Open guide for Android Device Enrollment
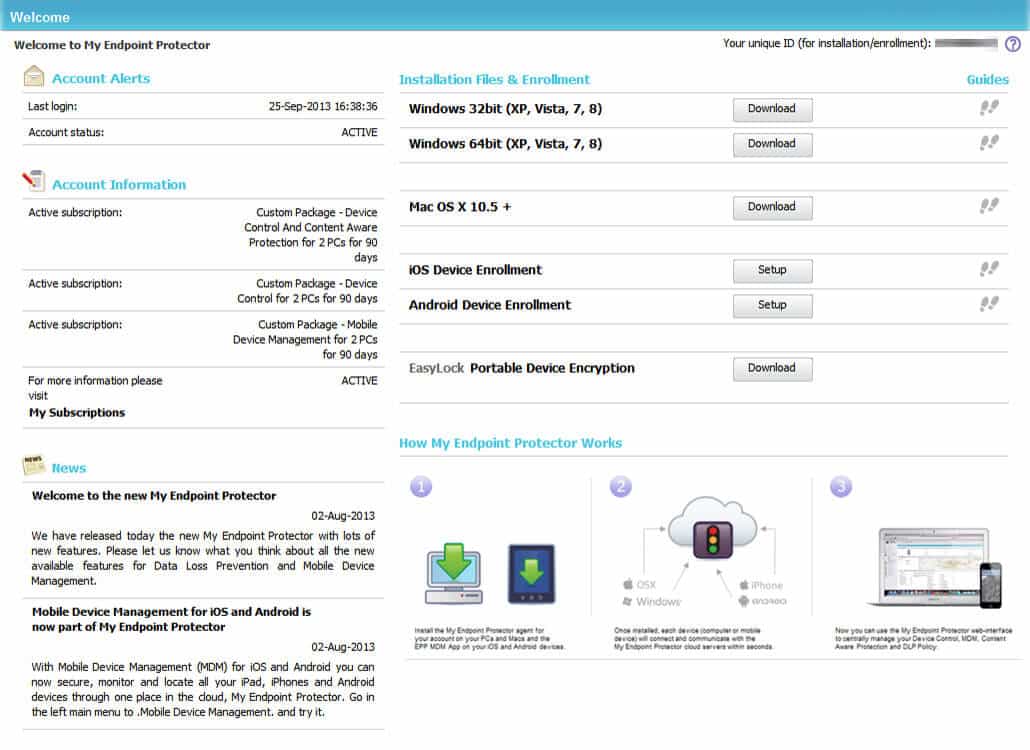 pyautogui.click(x=989, y=303)
